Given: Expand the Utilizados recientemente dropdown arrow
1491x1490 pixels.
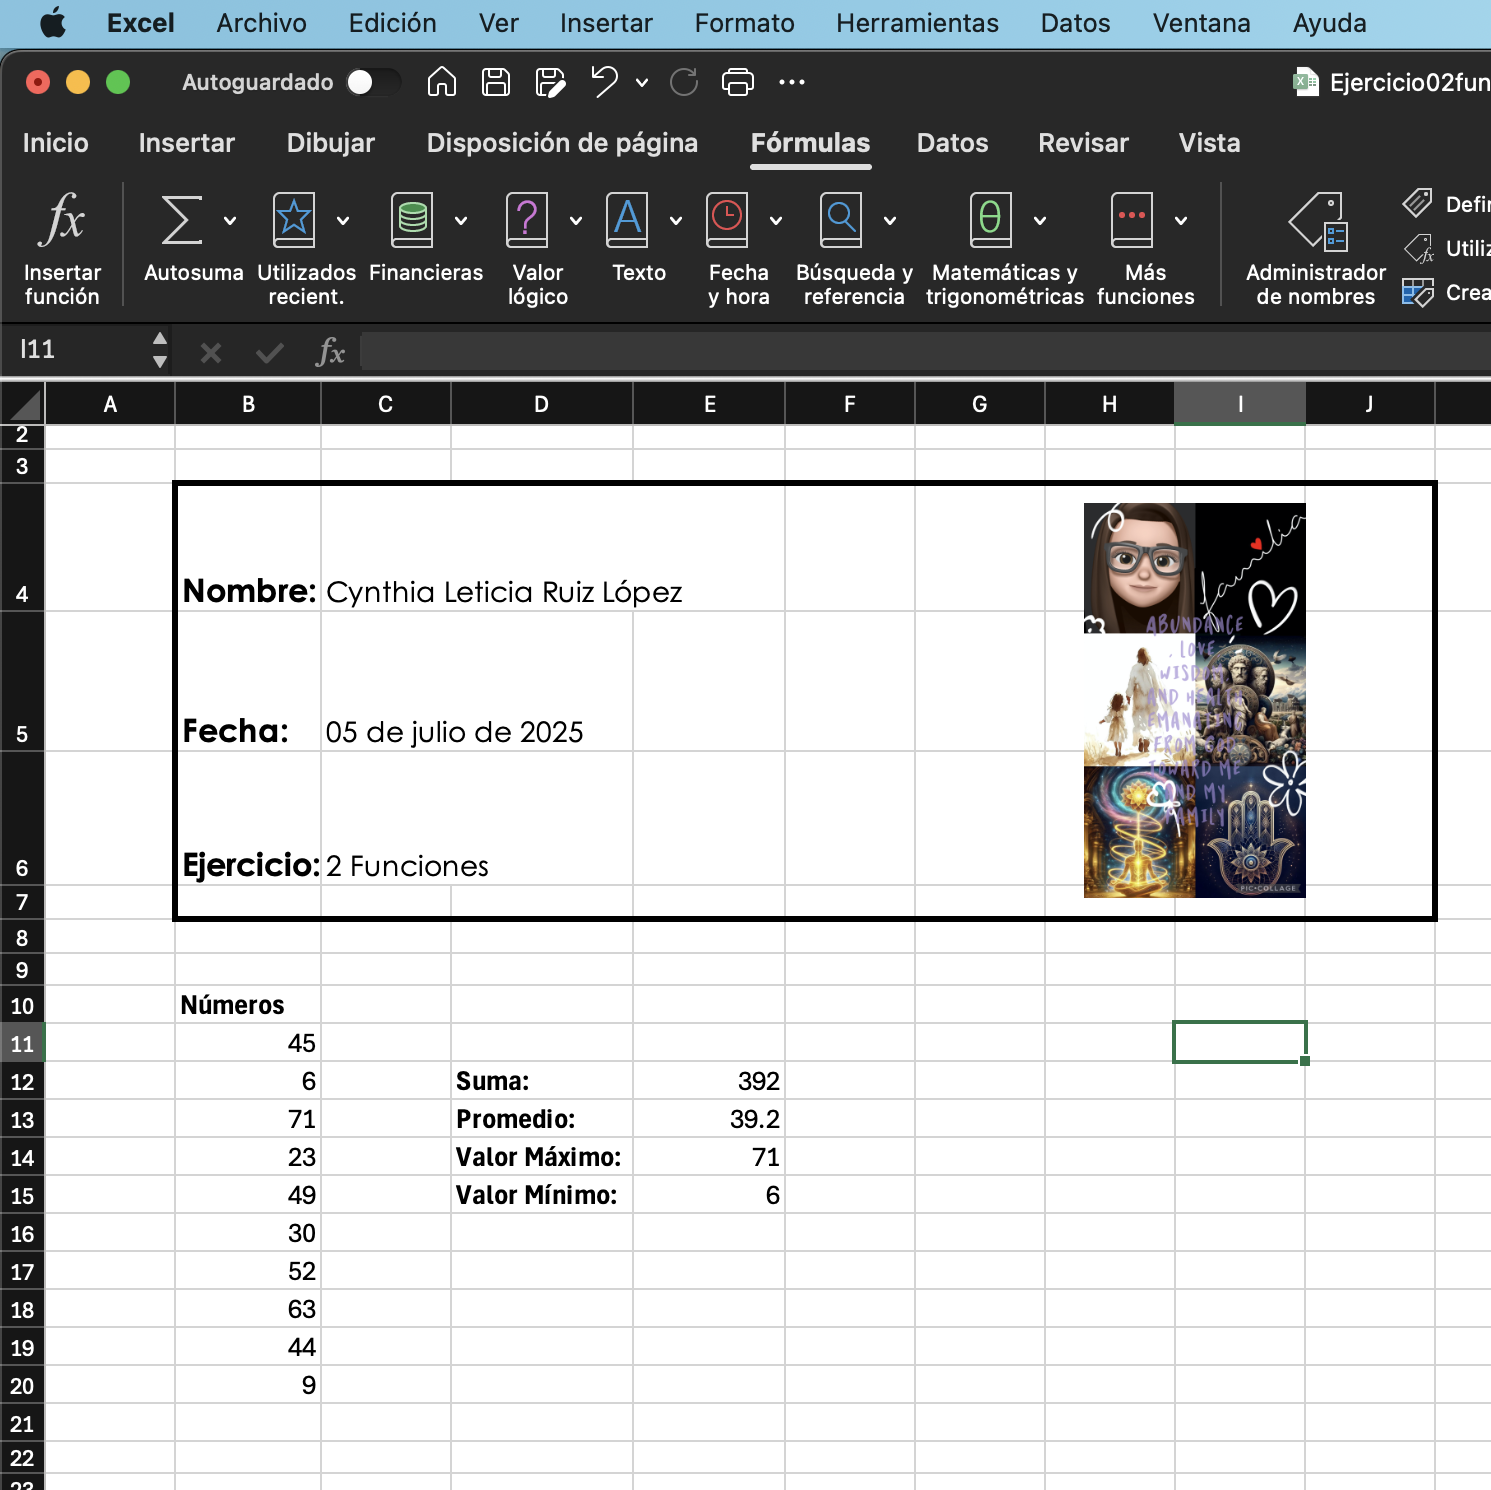Looking at the screenshot, I should tap(343, 221).
